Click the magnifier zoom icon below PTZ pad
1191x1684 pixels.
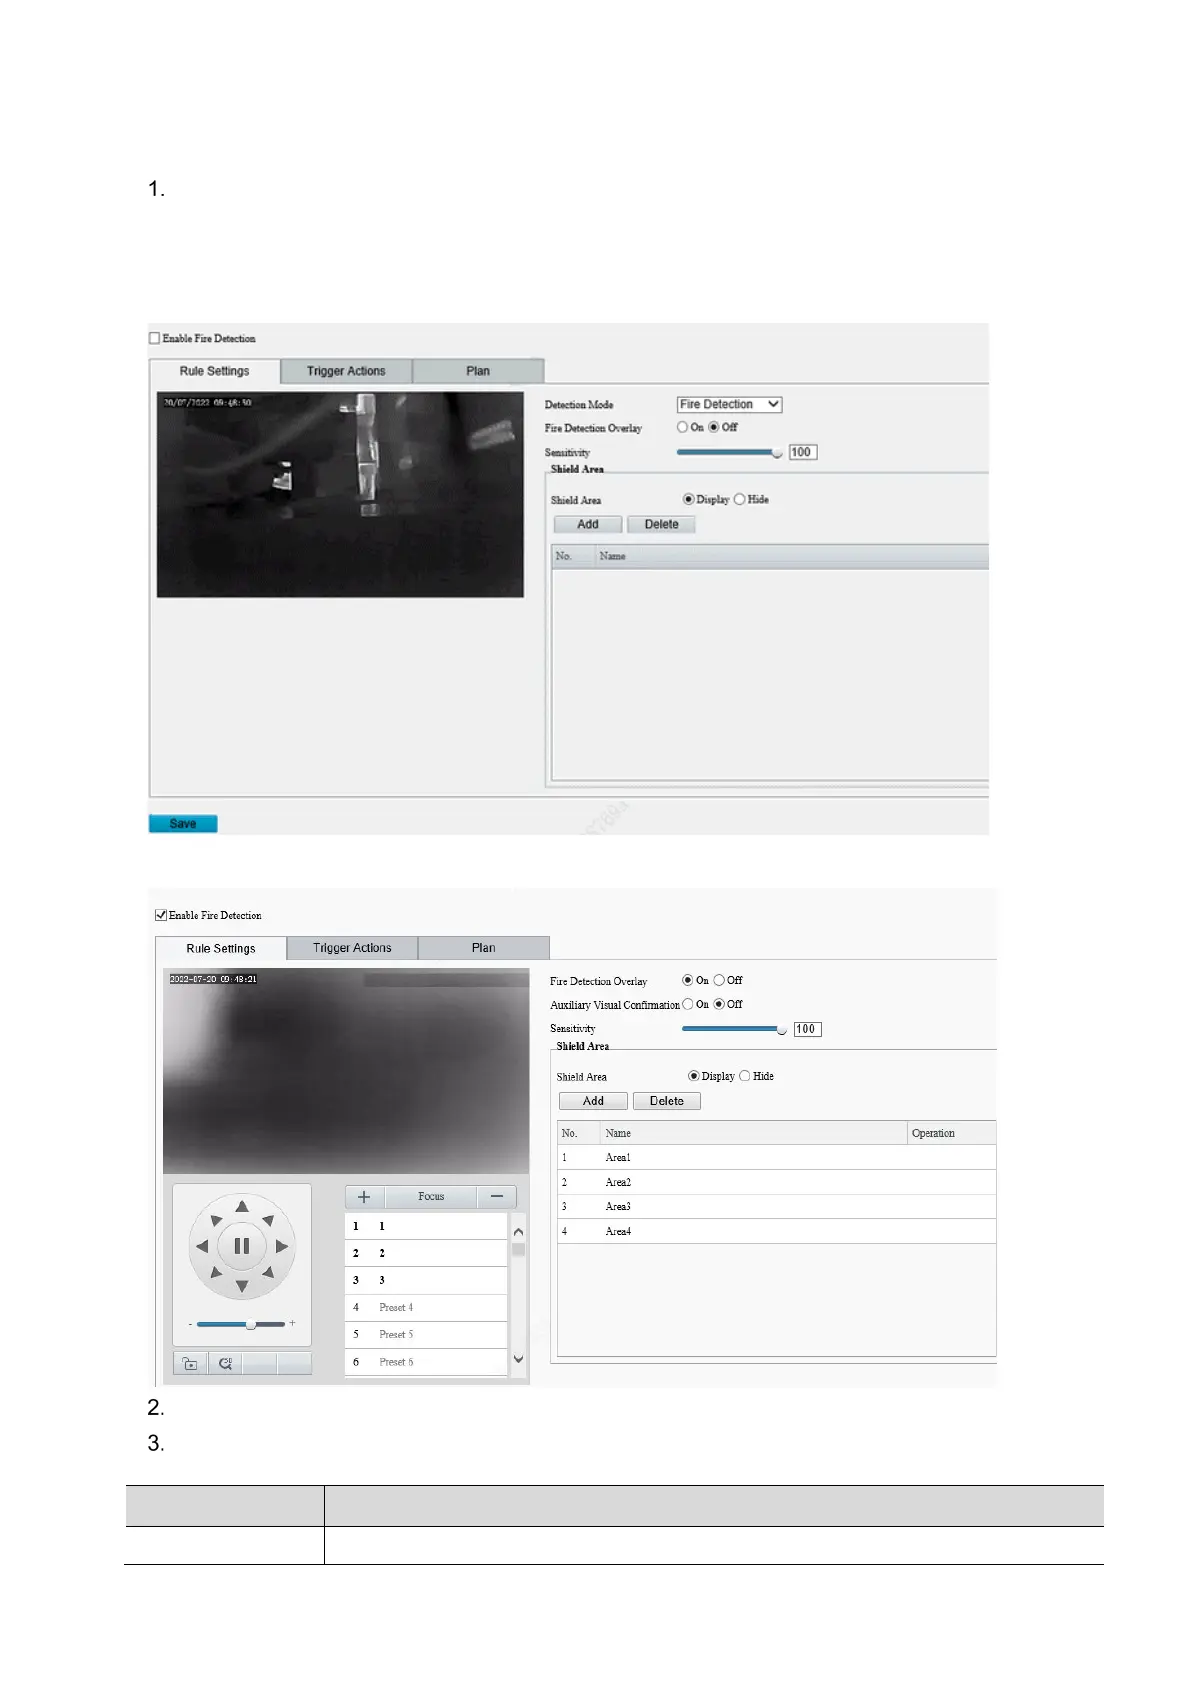pos(226,1363)
